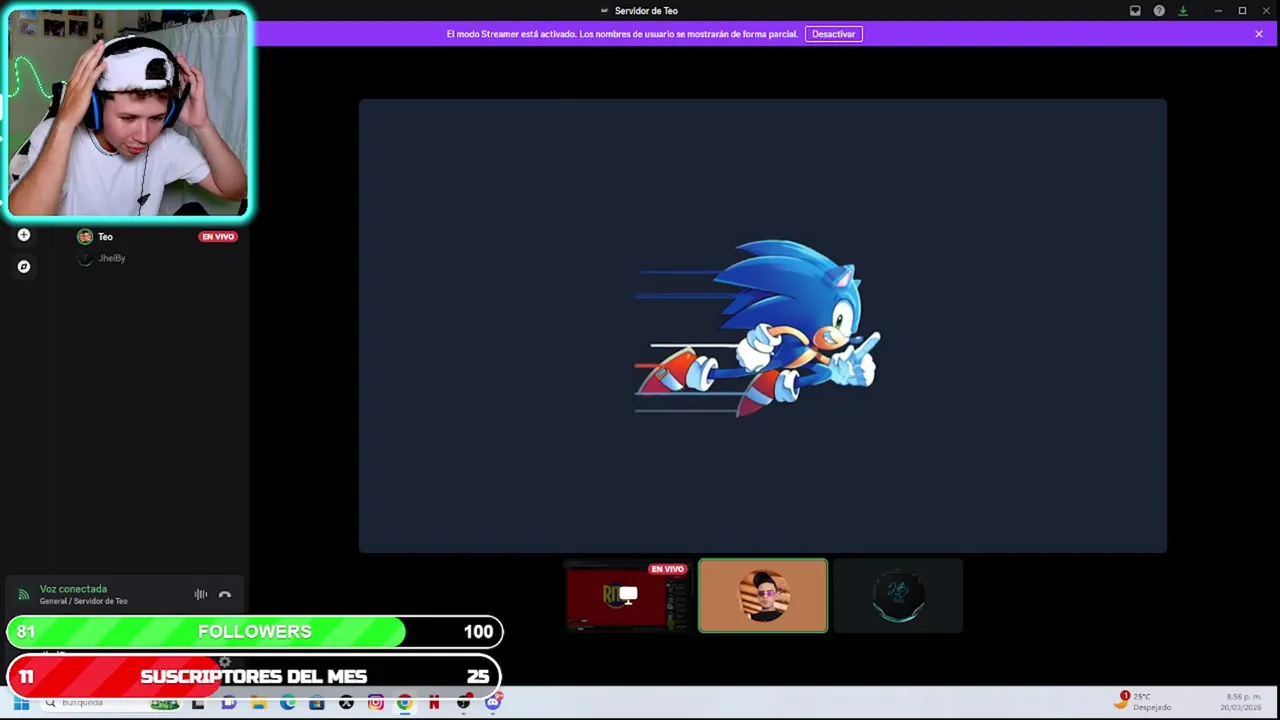The width and height of the screenshot is (1280, 720).
Task: Click the green download update icon
Action: point(1183,11)
